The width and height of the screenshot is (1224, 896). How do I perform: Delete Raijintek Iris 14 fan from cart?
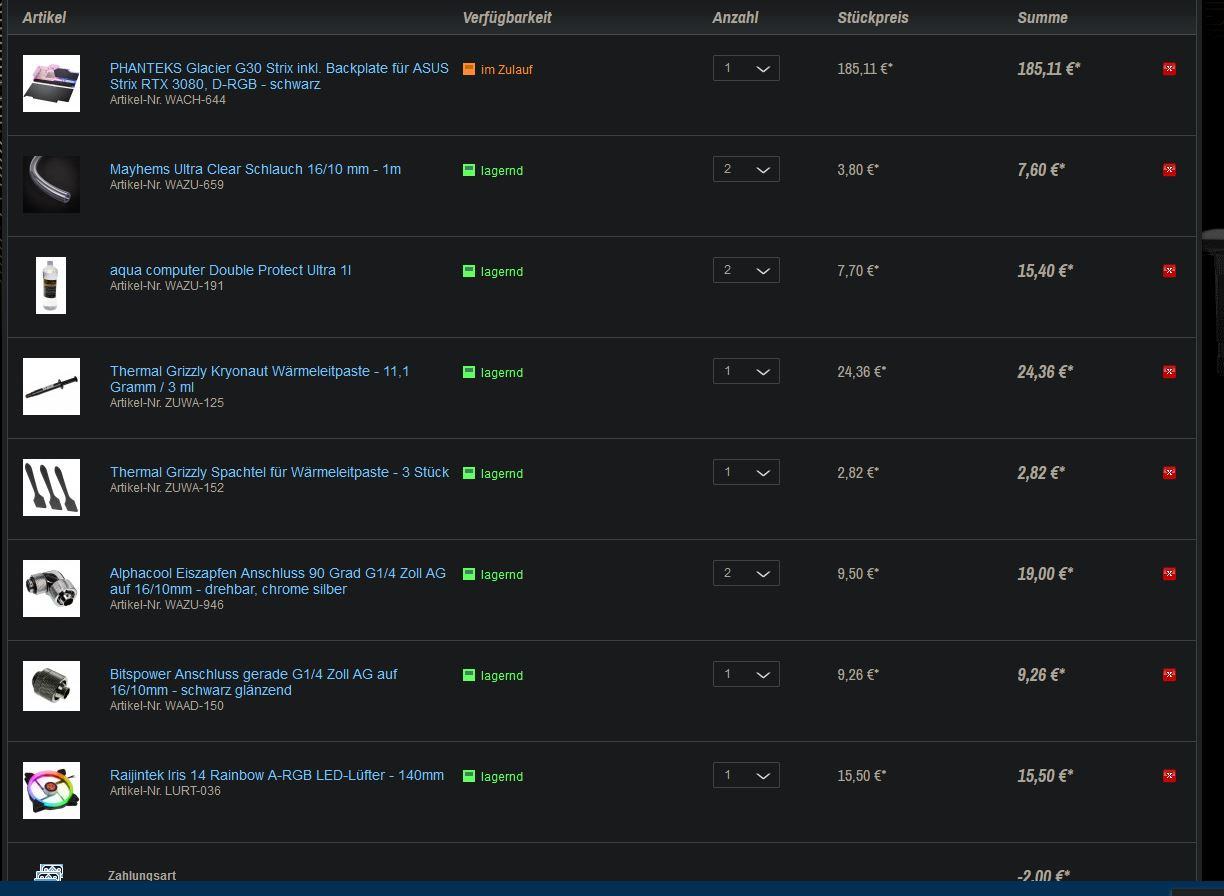tap(1169, 776)
